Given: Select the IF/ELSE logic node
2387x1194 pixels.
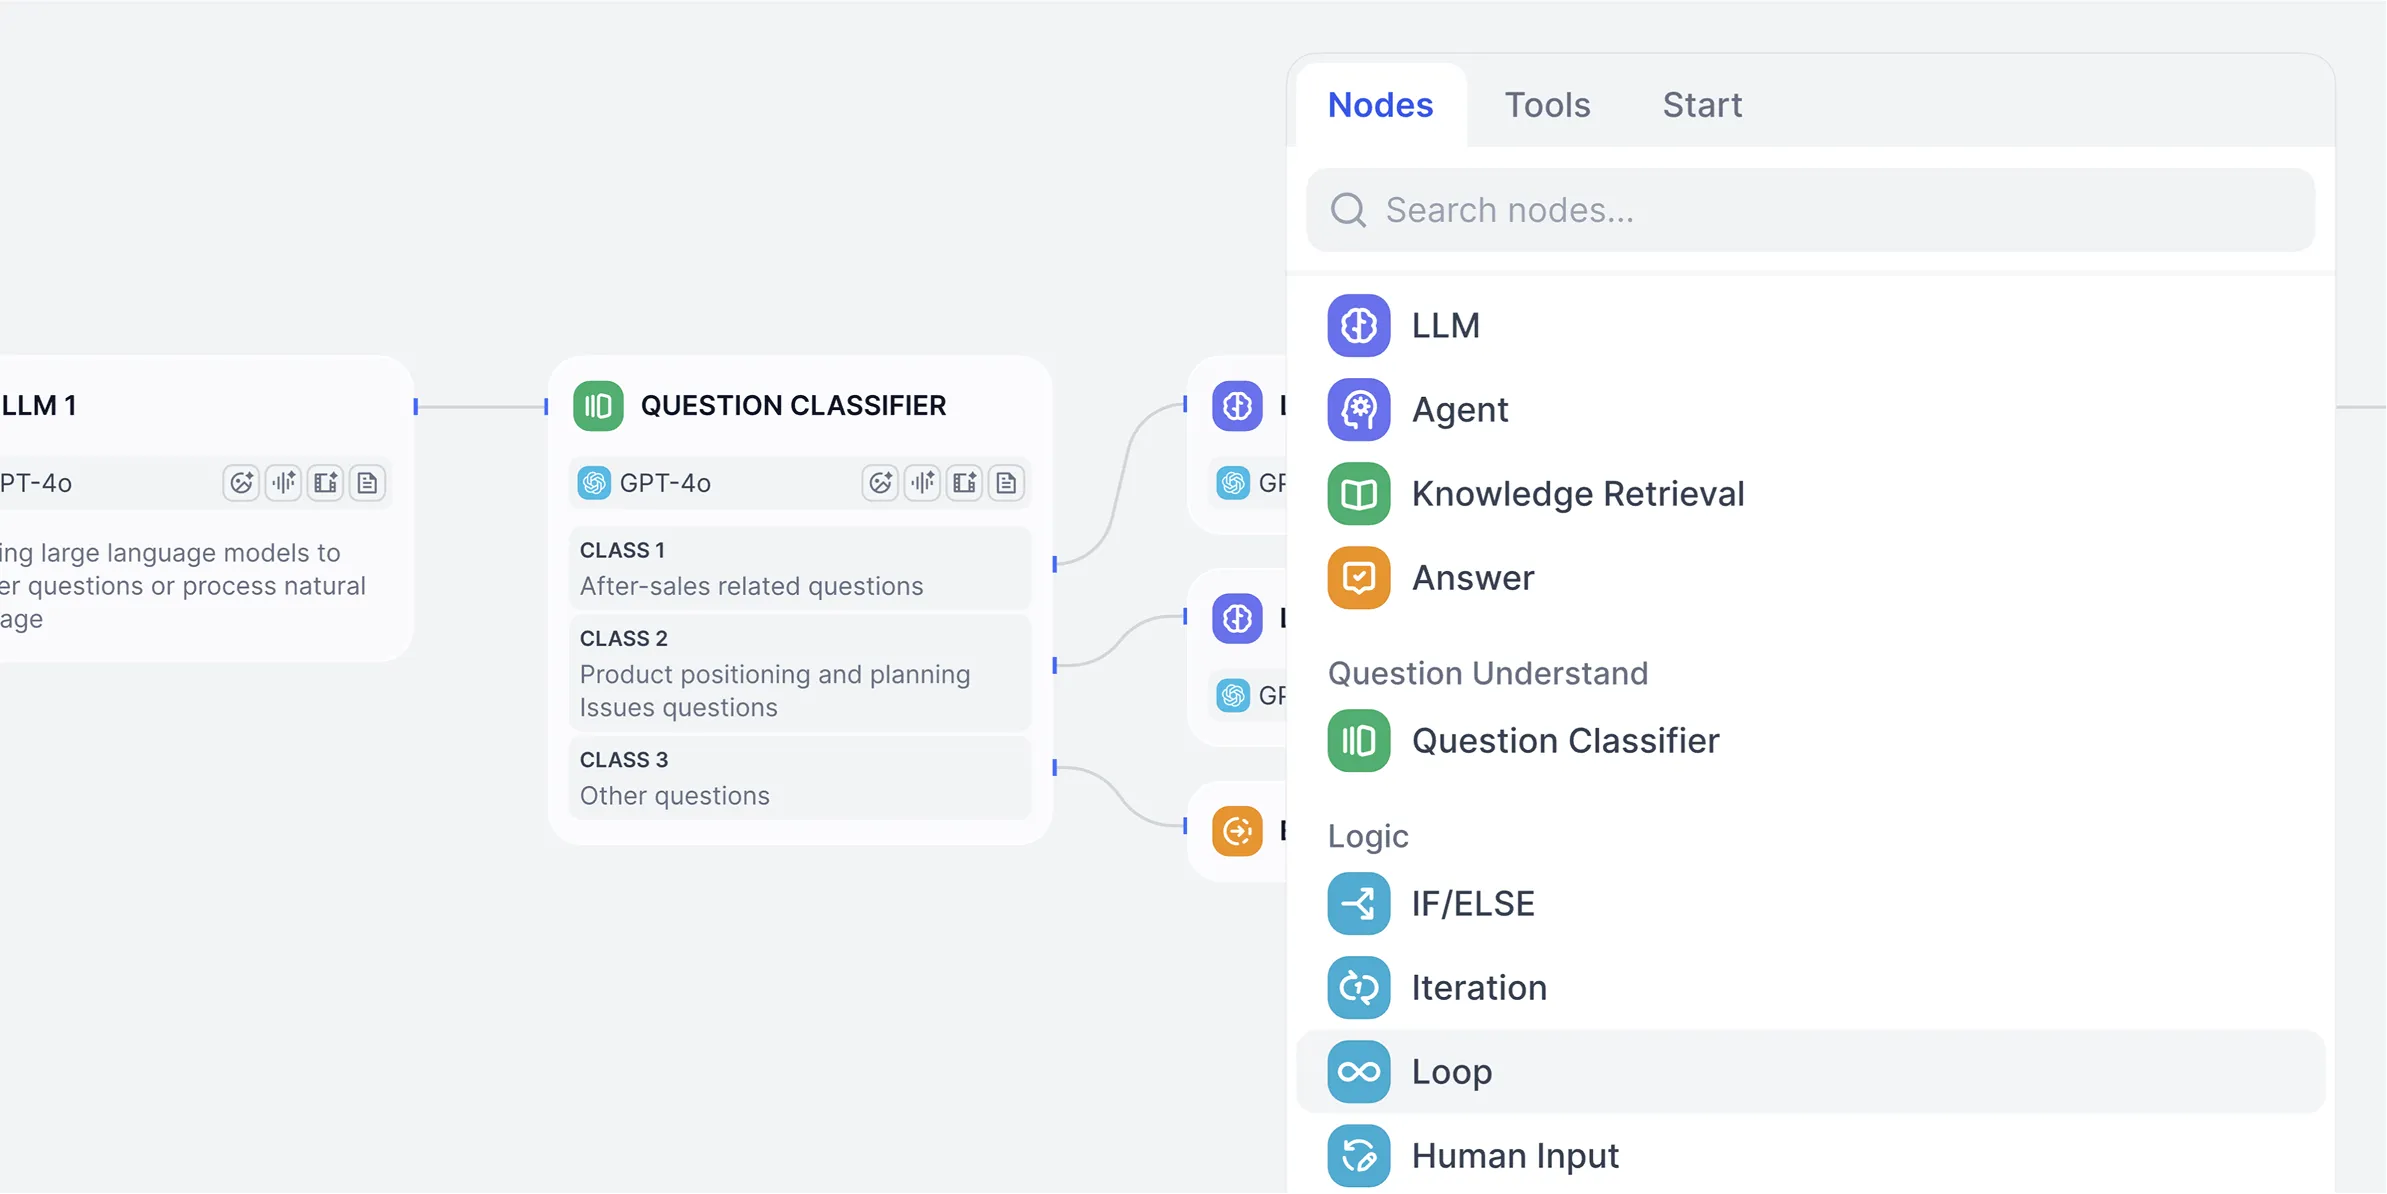Looking at the screenshot, I should [1810, 903].
